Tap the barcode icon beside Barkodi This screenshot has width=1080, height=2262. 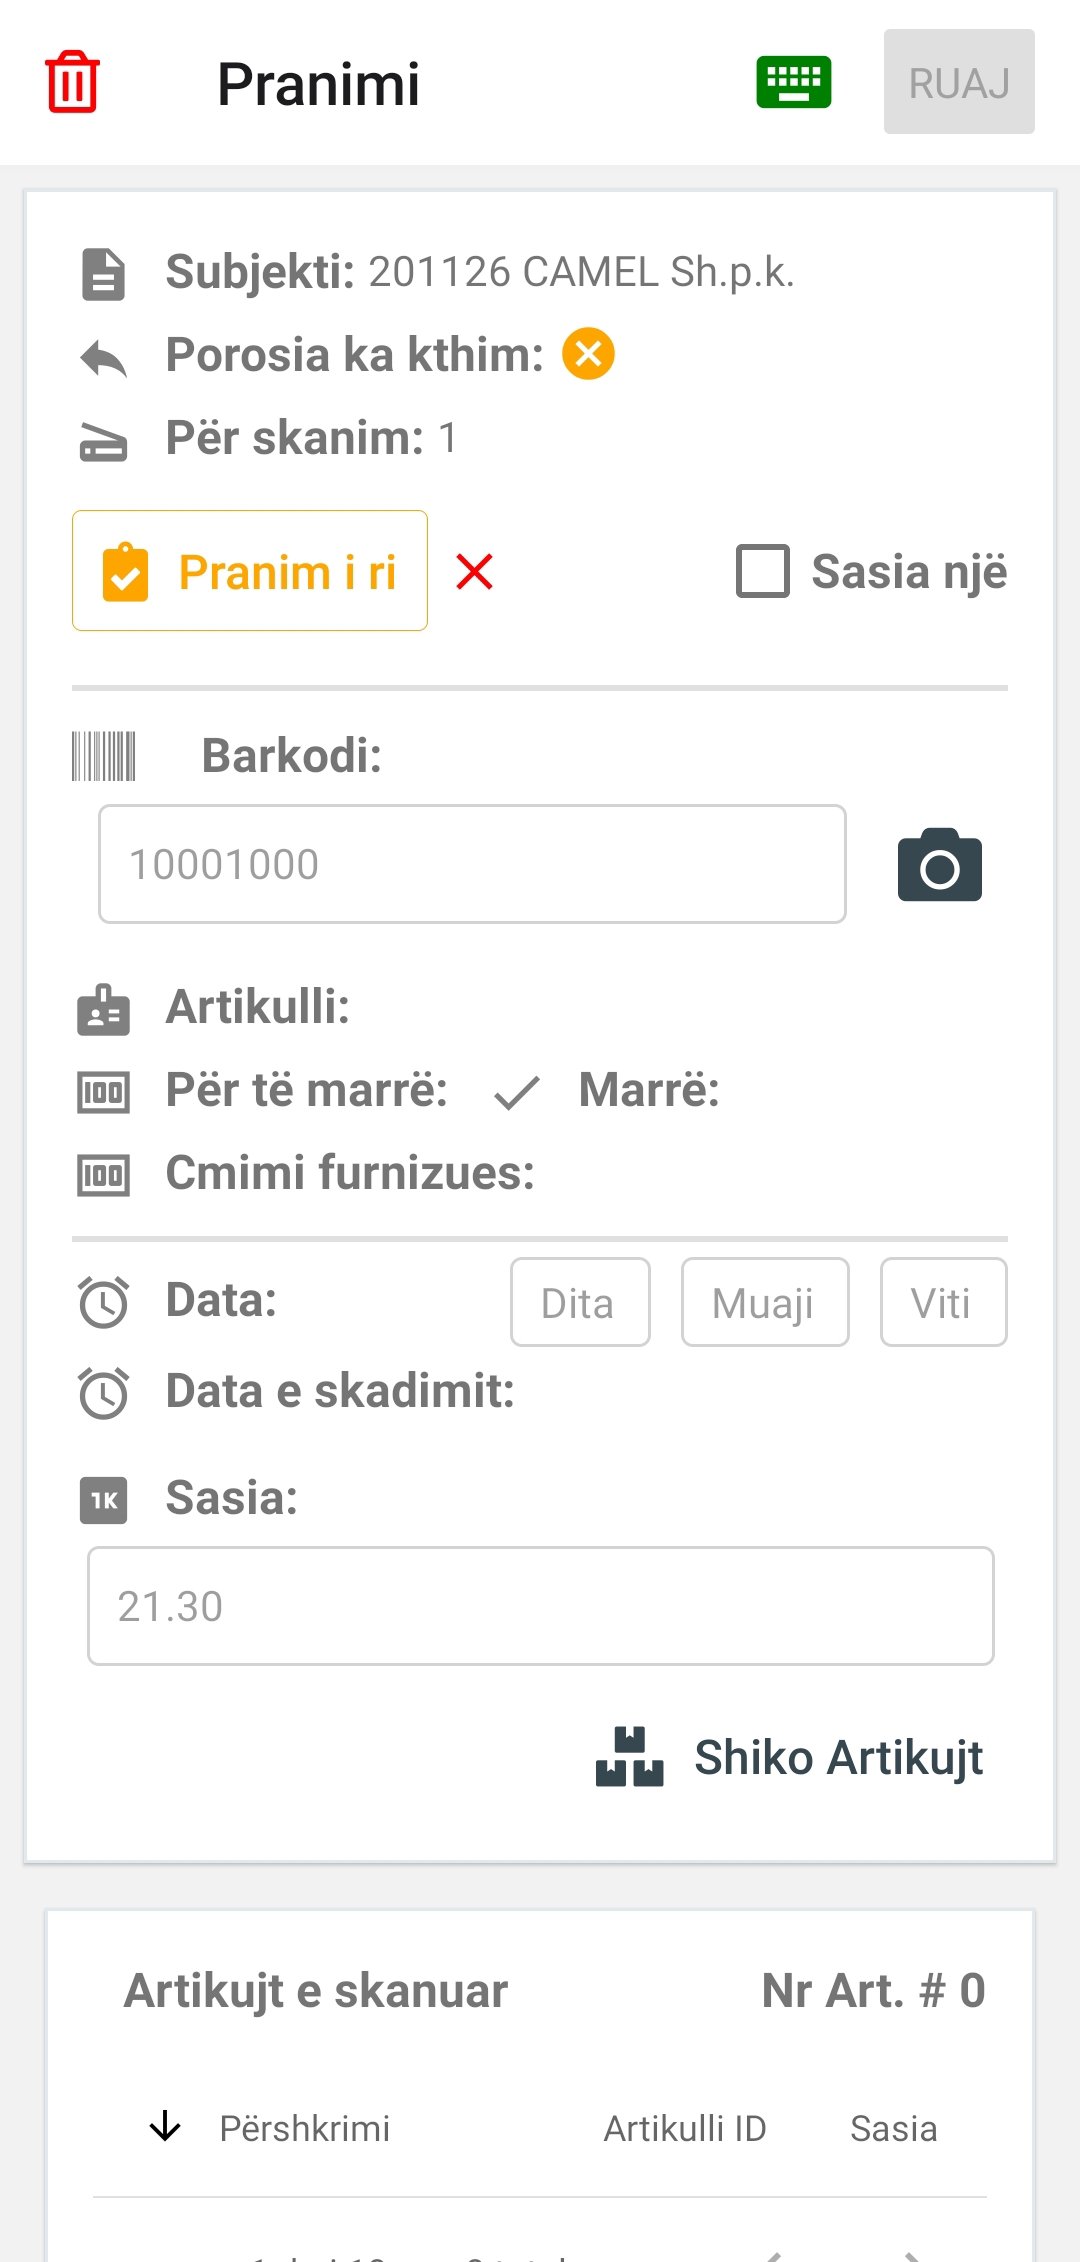click(103, 756)
